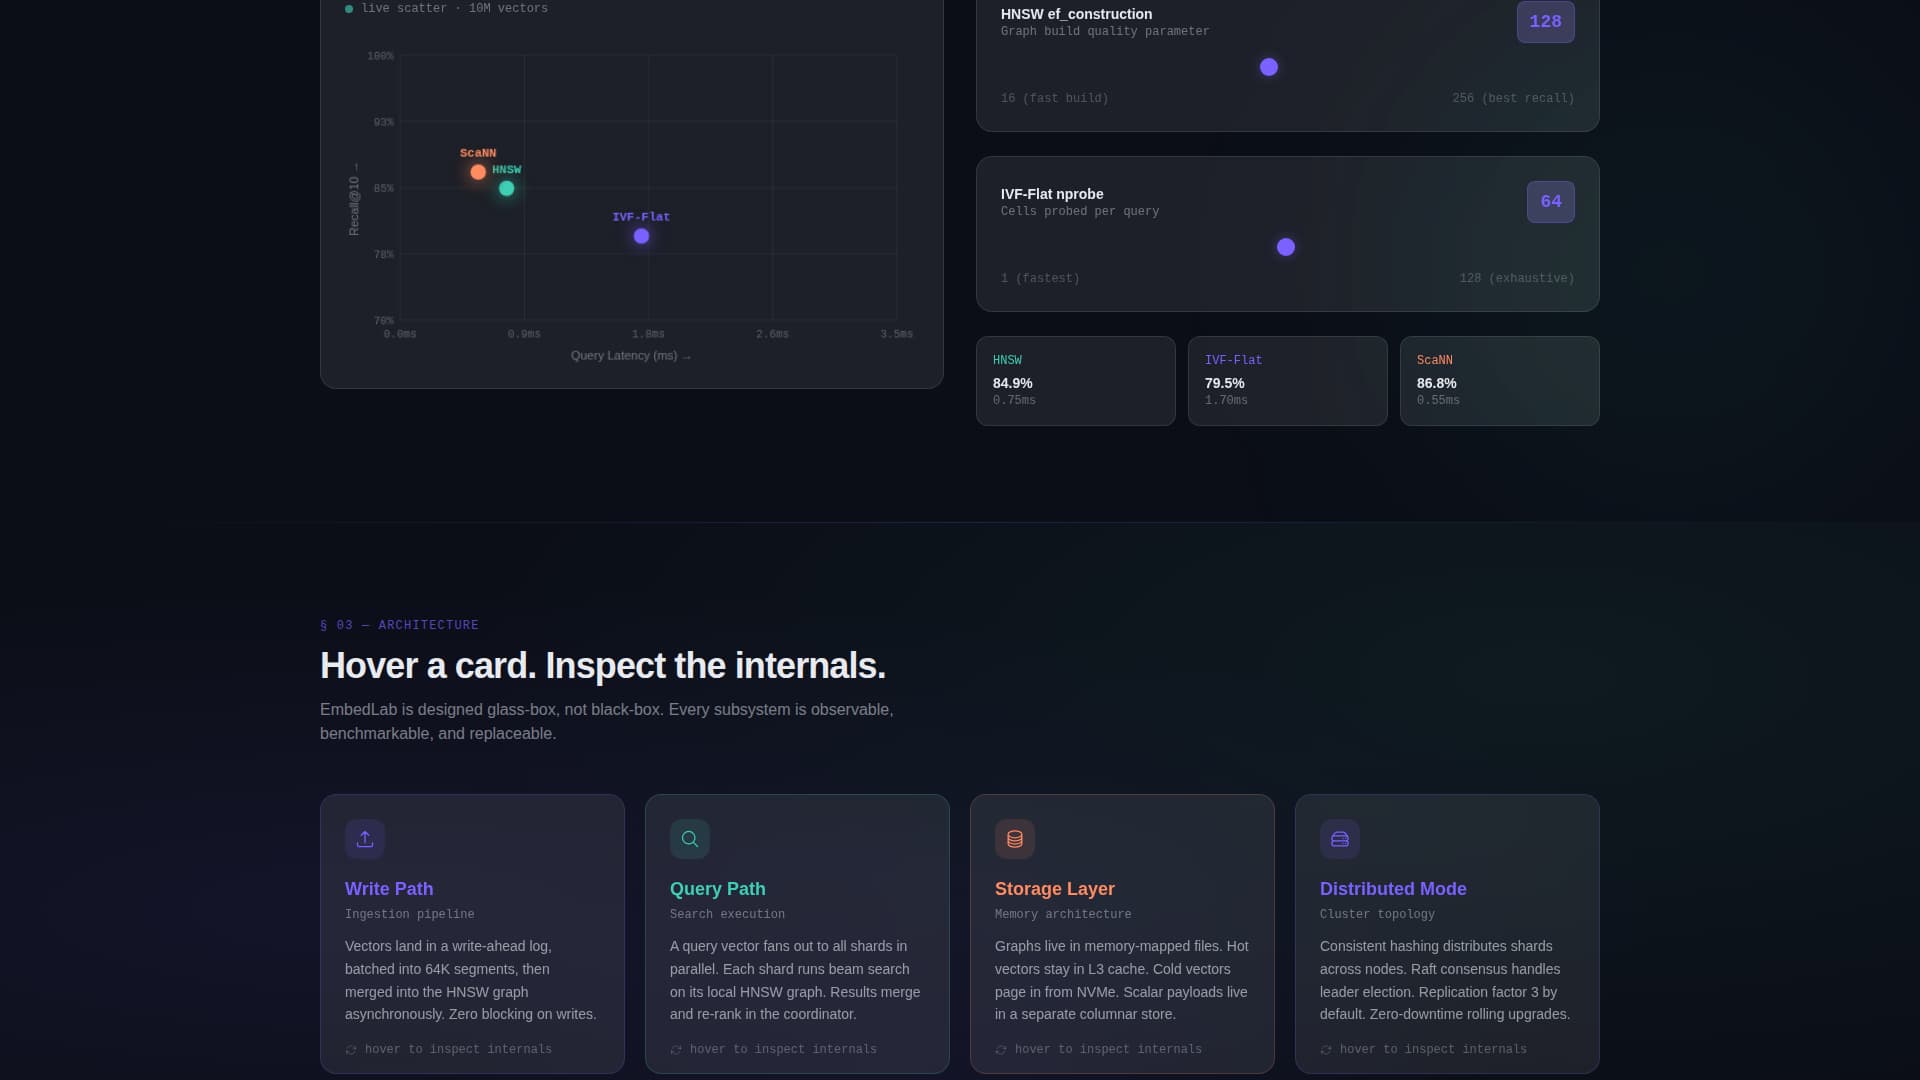Click the Storage Layer database icon
Screen dimensions: 1920x1080
coord(1015,839)
